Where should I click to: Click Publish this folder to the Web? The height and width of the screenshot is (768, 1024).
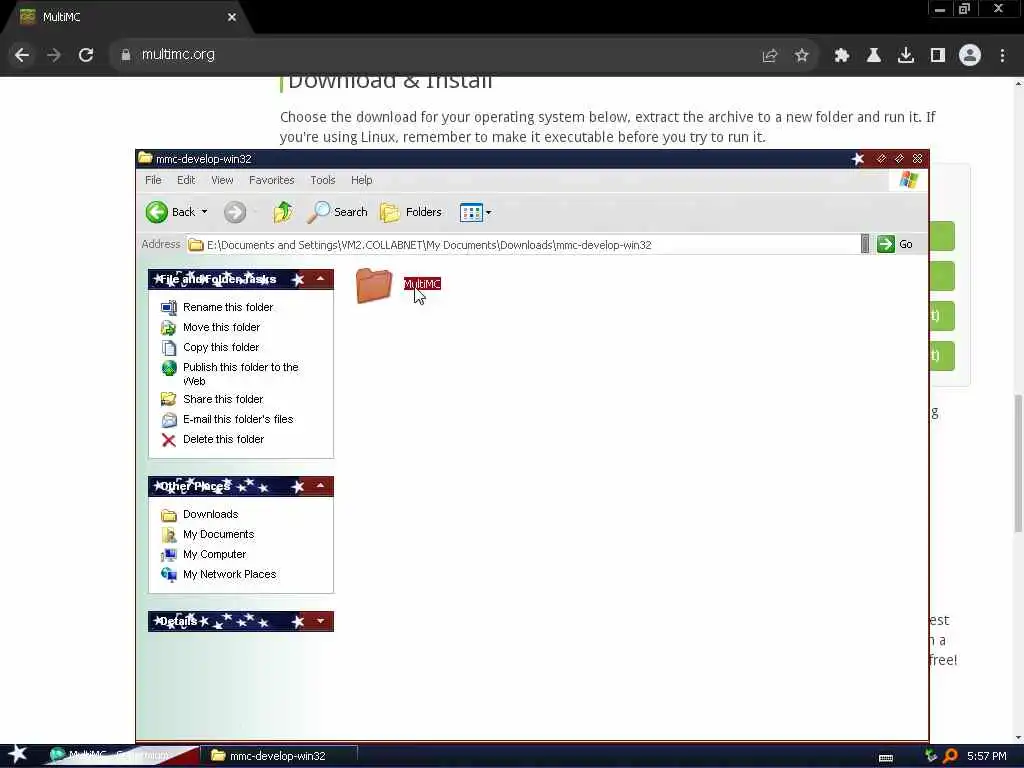click(240, 374)
